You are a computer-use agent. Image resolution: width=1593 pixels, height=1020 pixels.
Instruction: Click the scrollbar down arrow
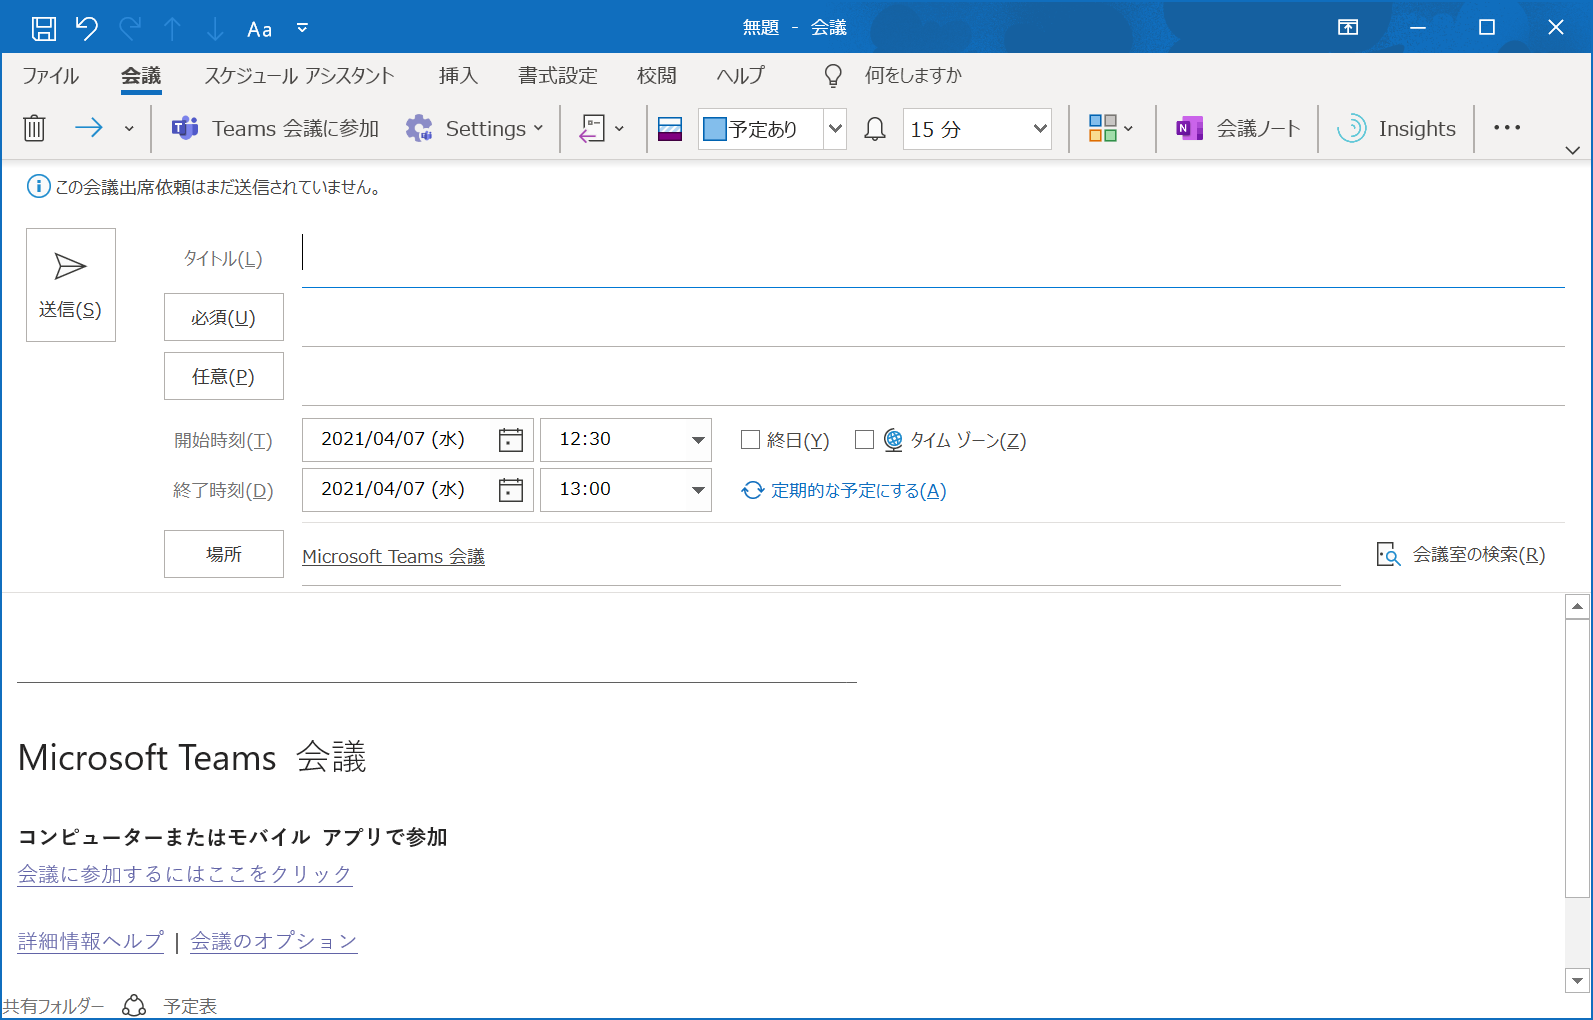1577,981
